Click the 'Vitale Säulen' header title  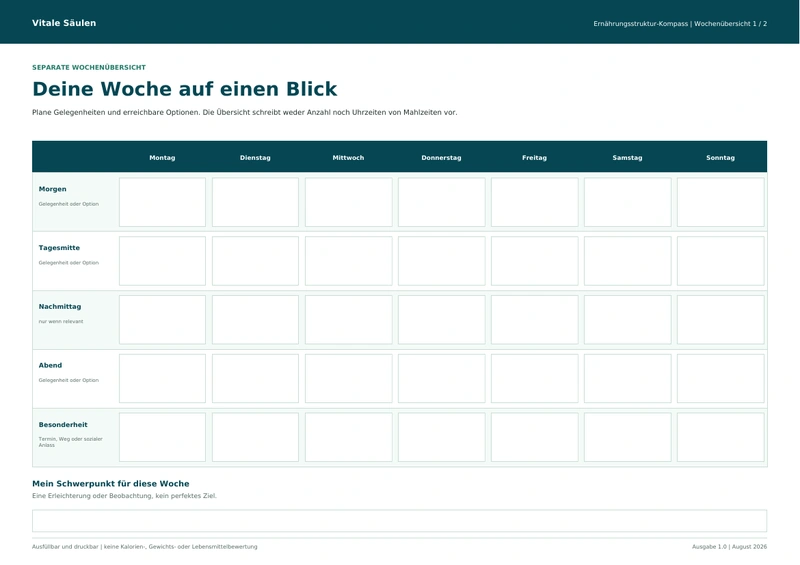tap(64, 23)
